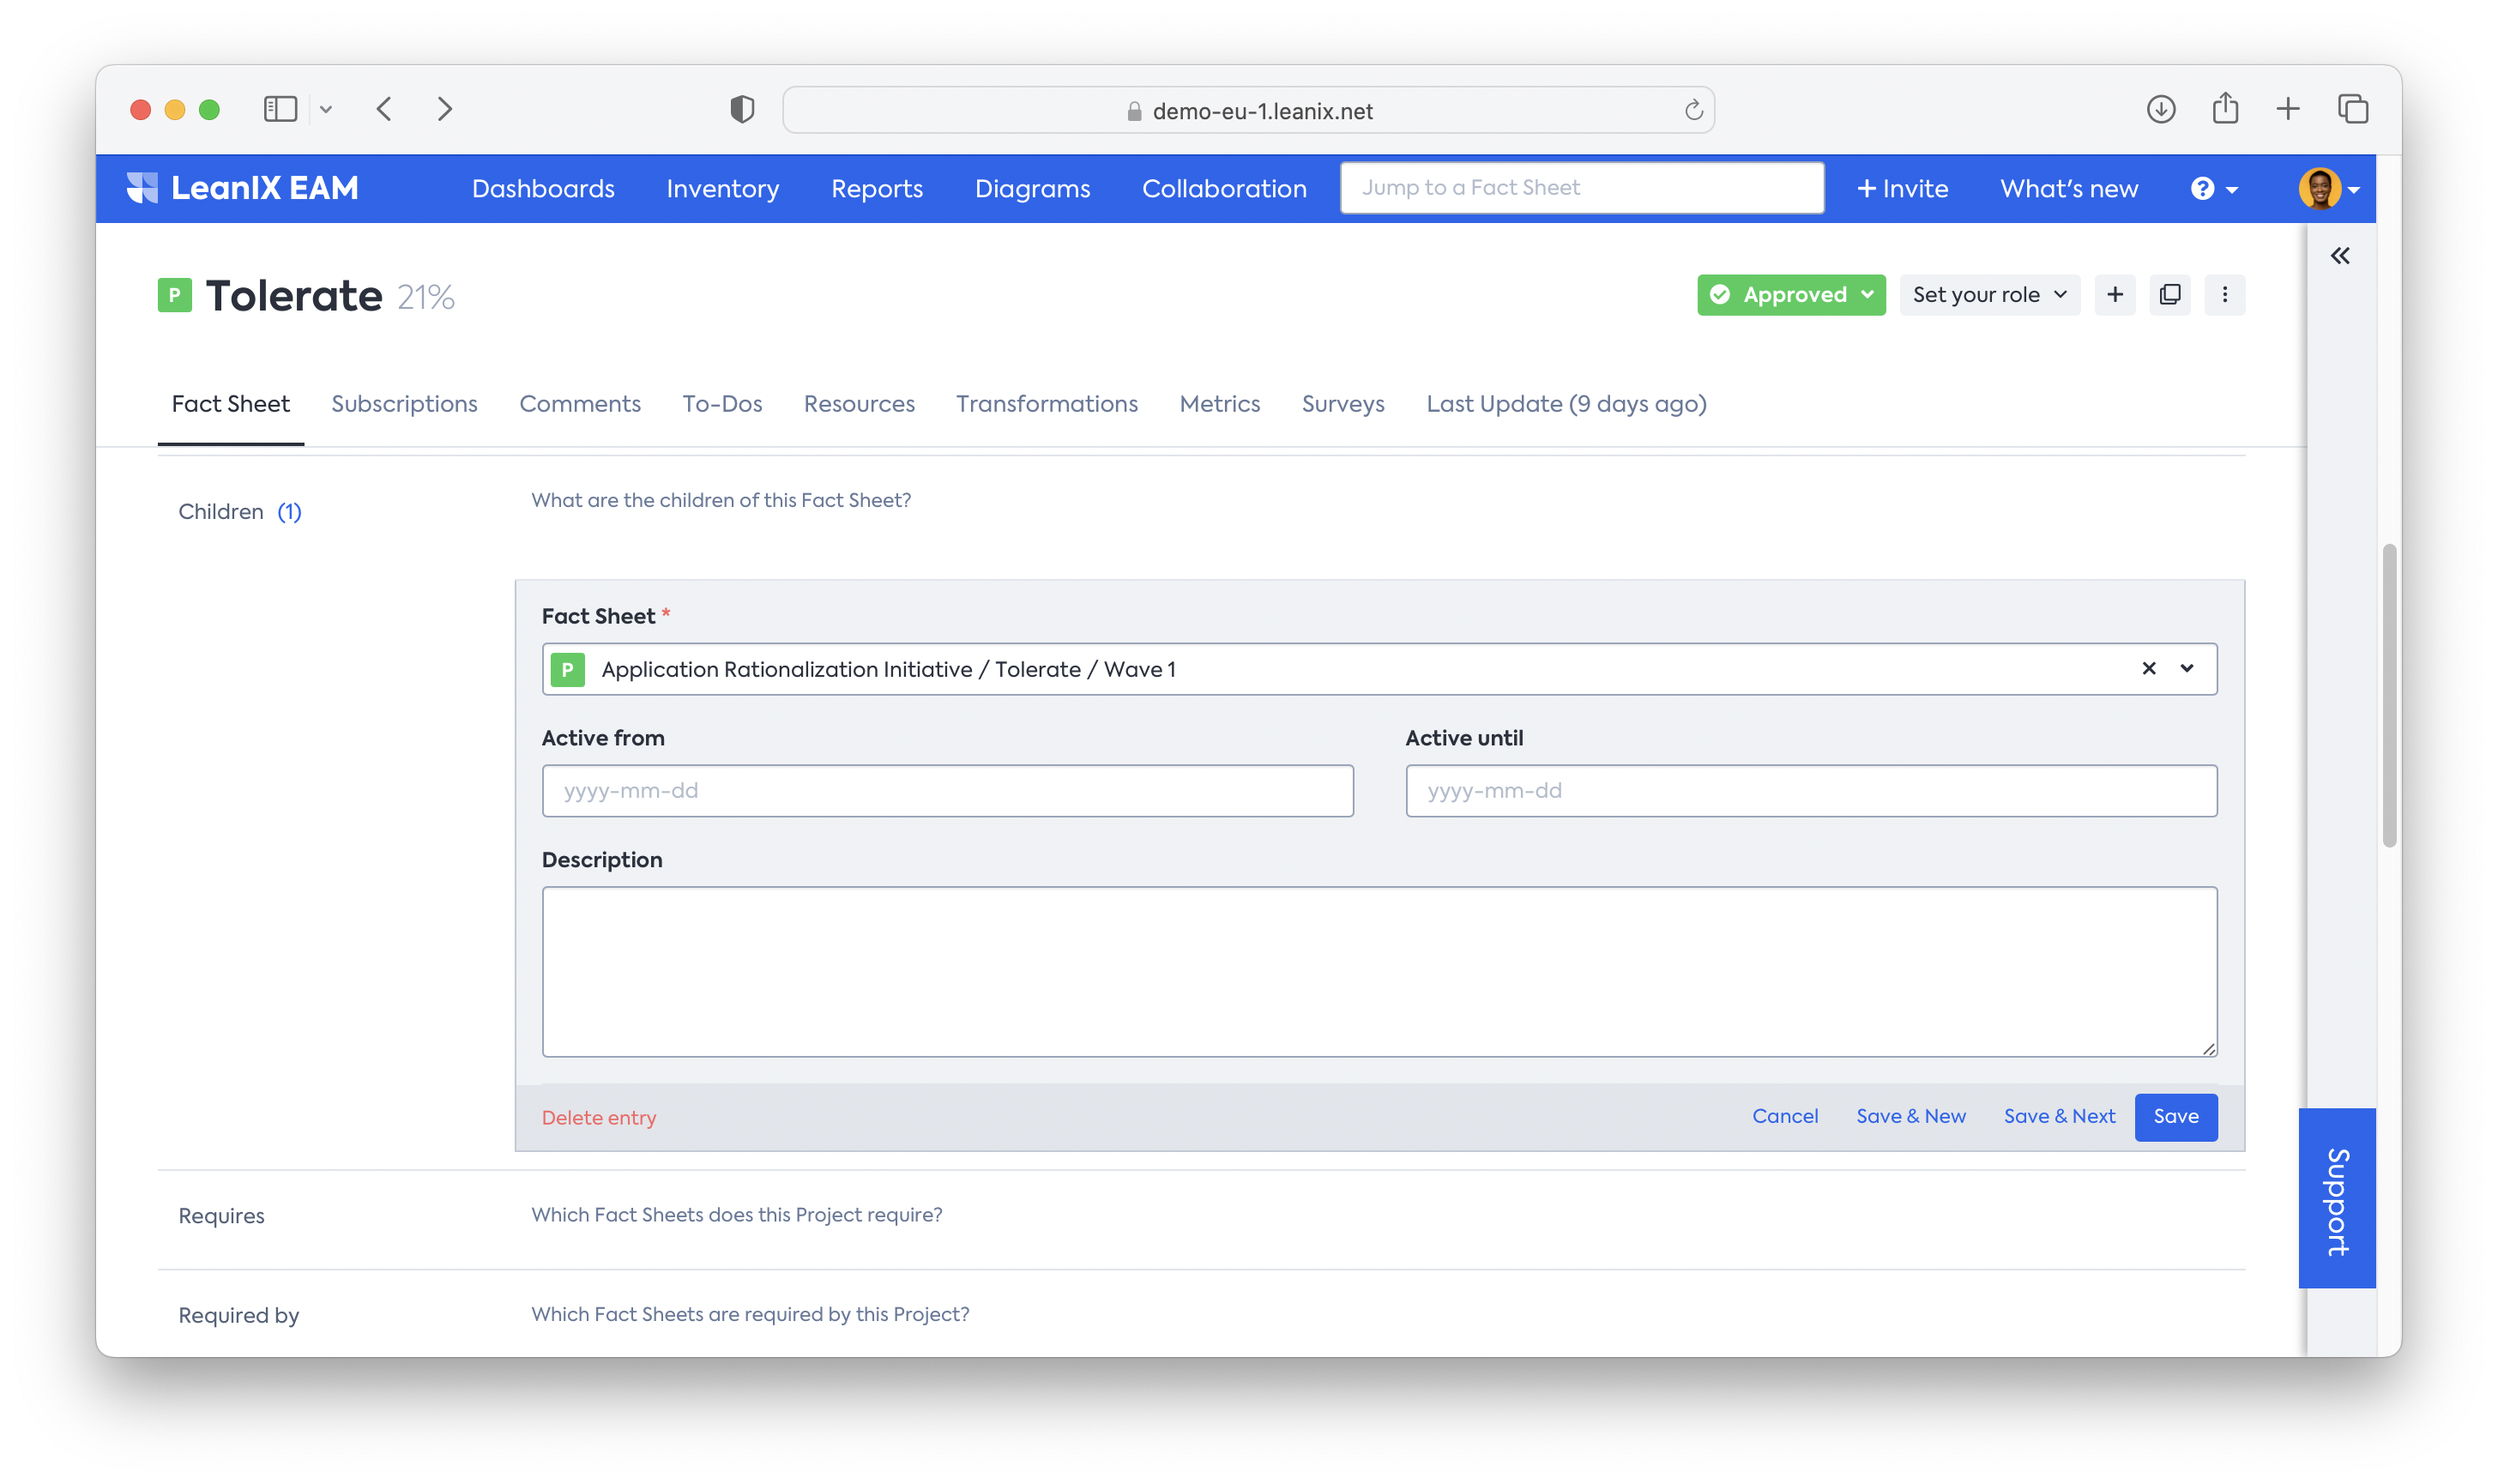Screen dimensions: 2498x1484
Task: Click the copy Fact Sheet icon
Action: [x=2169, y=295]
